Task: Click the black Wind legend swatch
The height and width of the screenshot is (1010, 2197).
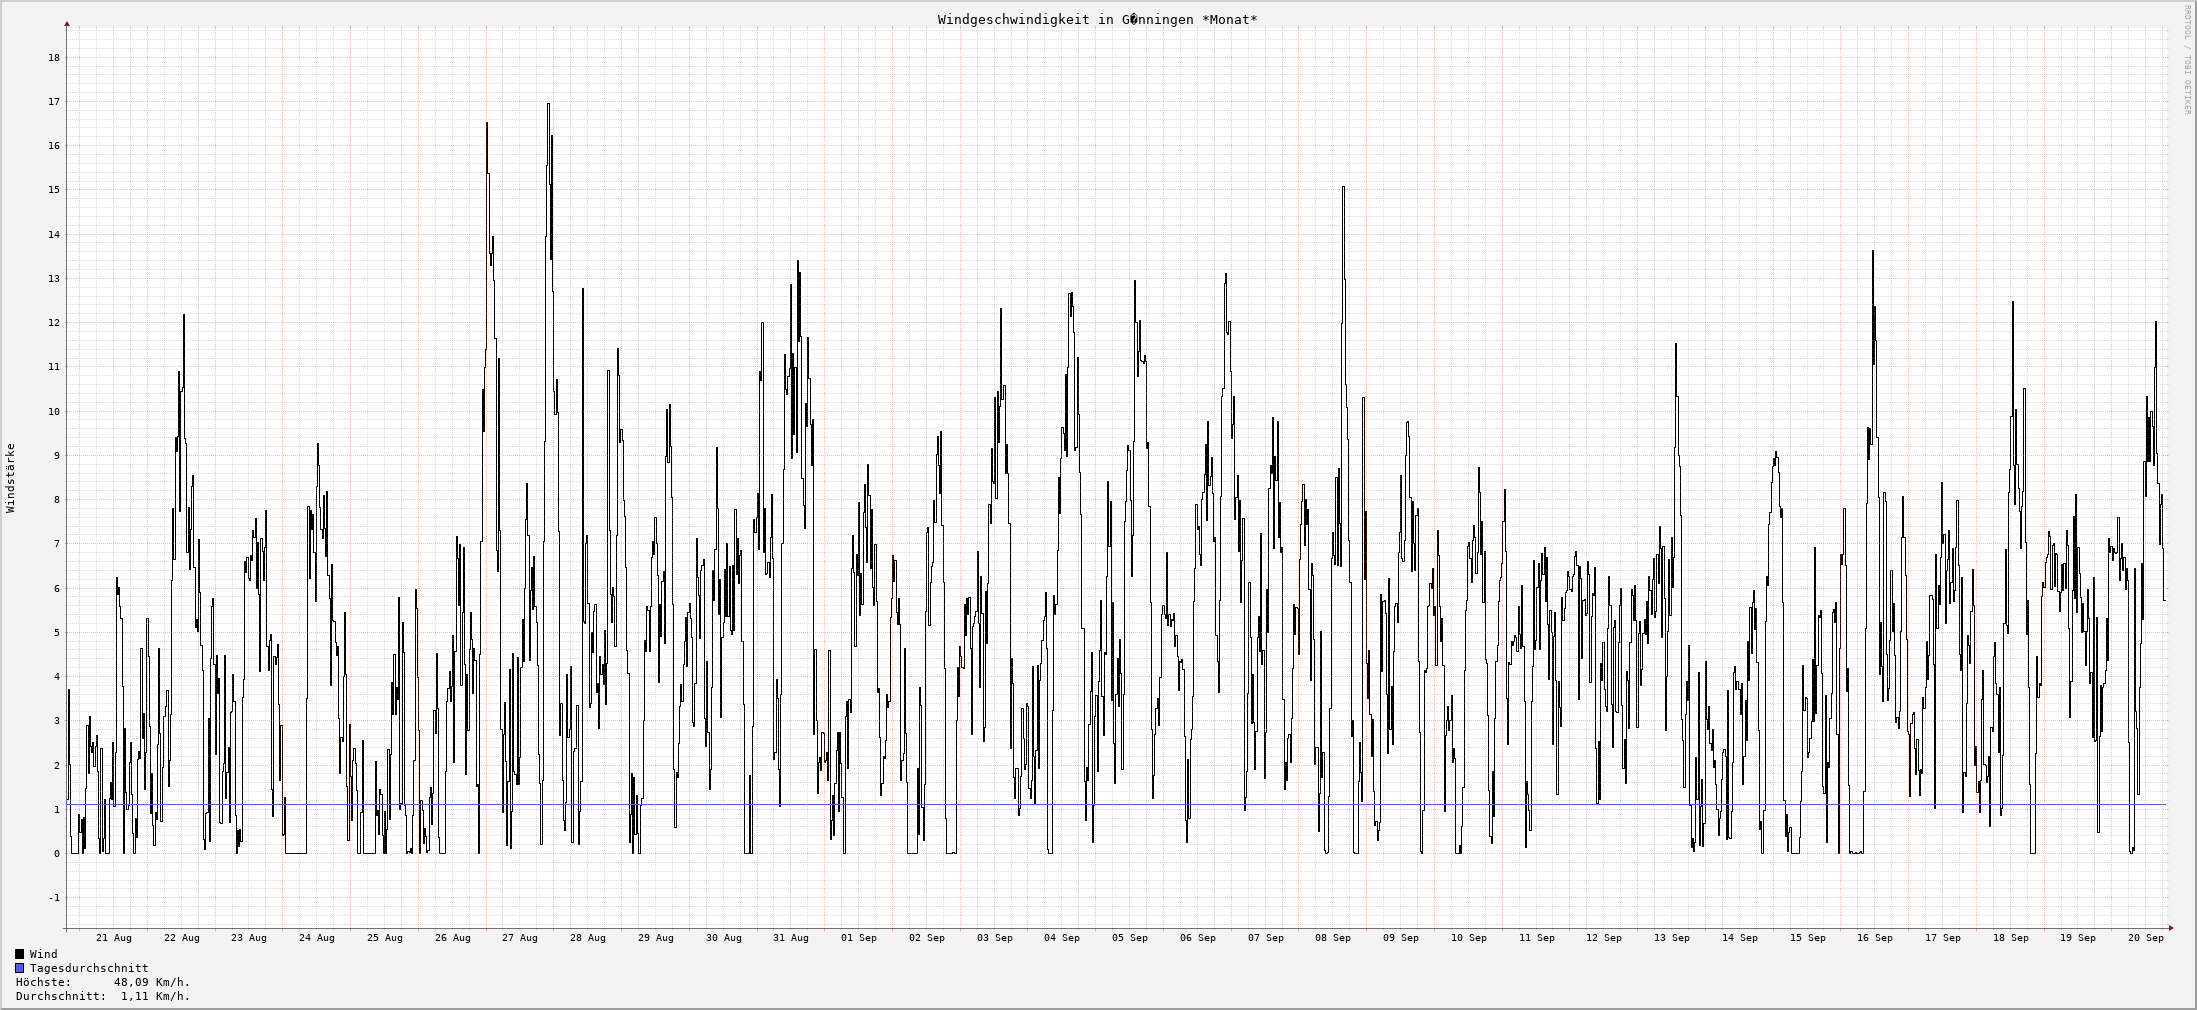Action: (x=19, y=954)
